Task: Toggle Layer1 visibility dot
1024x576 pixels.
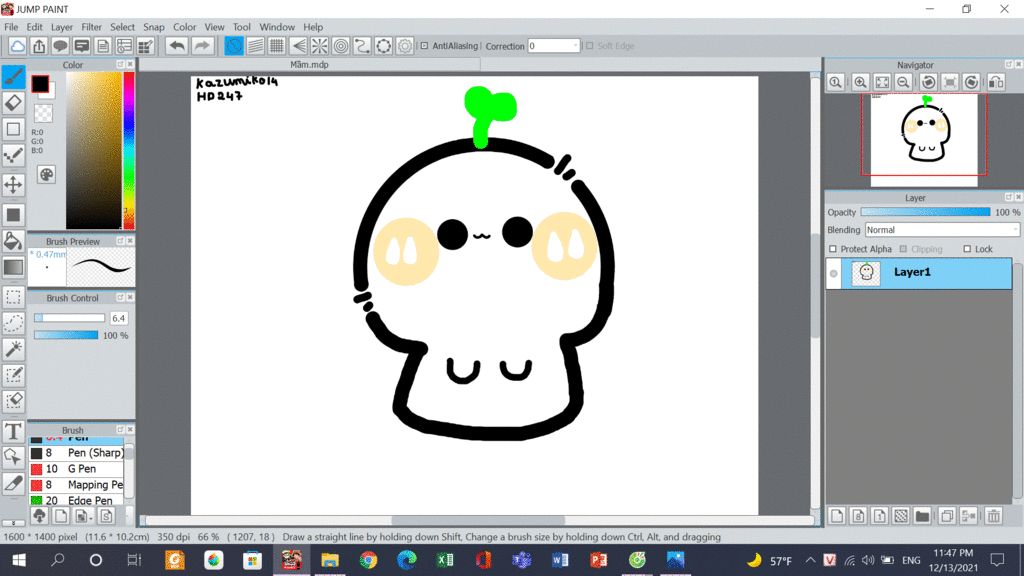Action: pyautogui.click(x=833, y=274)
